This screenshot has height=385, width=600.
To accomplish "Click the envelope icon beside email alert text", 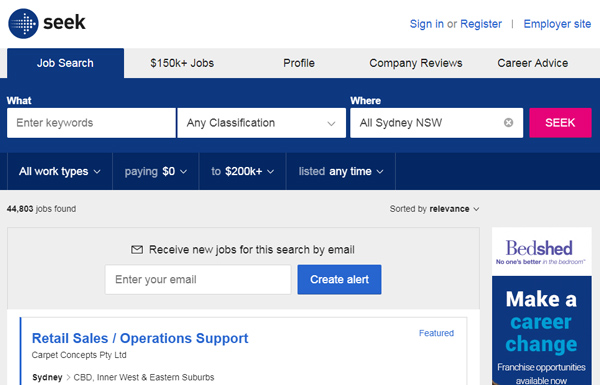I will point(137,250).
